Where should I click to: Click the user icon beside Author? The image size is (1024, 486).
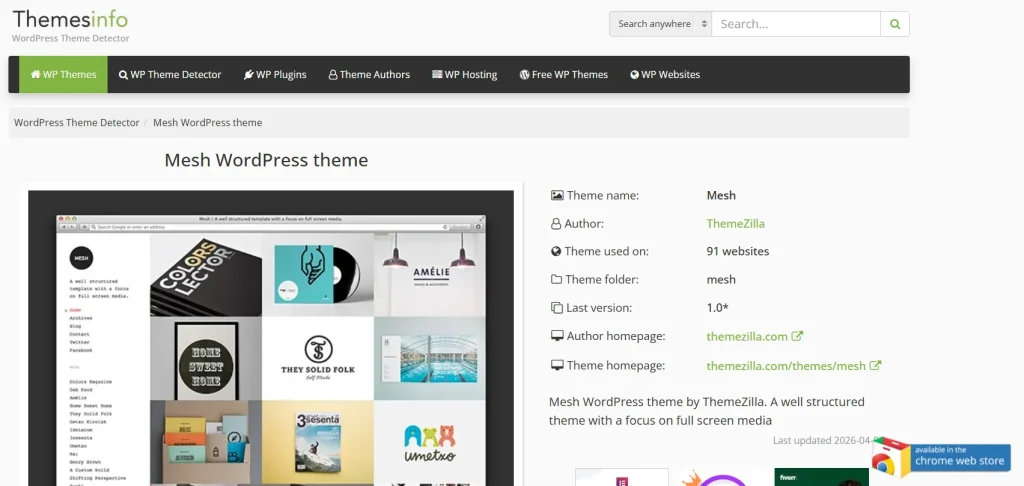coord(556,224)
